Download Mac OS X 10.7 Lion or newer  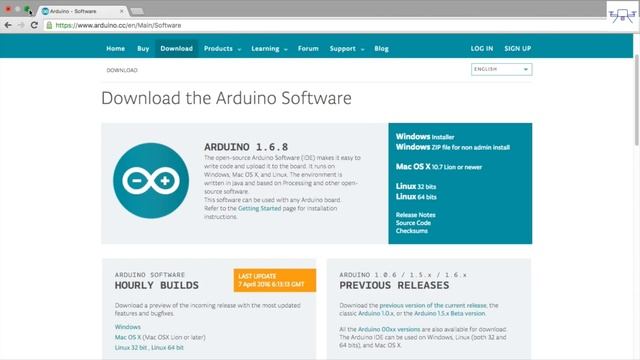click(x=439, y=167)
